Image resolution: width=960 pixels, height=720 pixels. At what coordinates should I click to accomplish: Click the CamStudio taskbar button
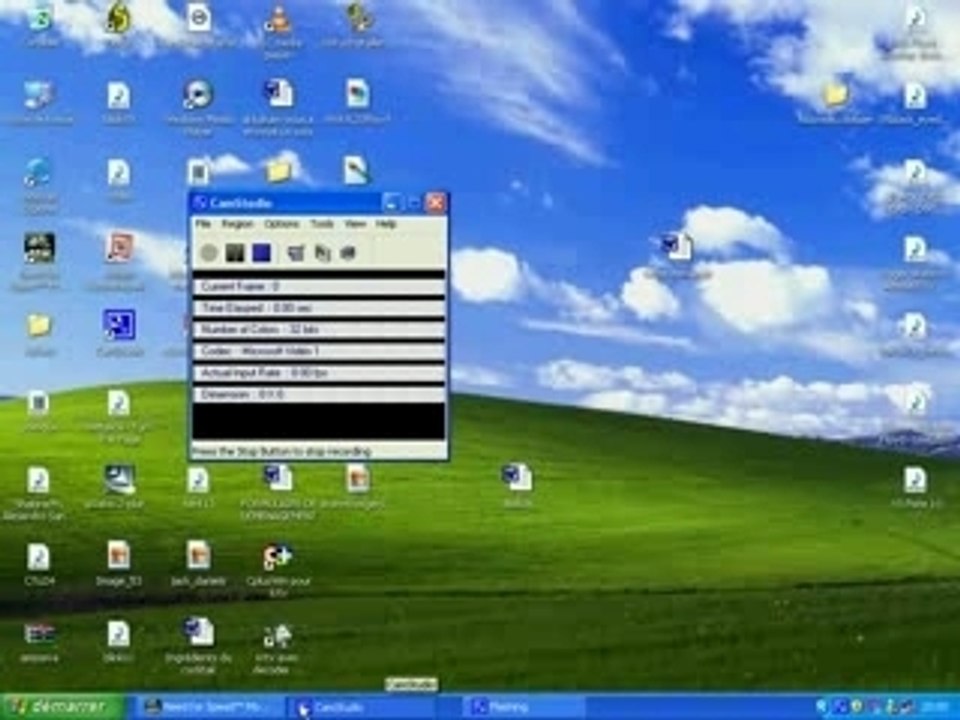pyautogui.click(x=361, y=707)
